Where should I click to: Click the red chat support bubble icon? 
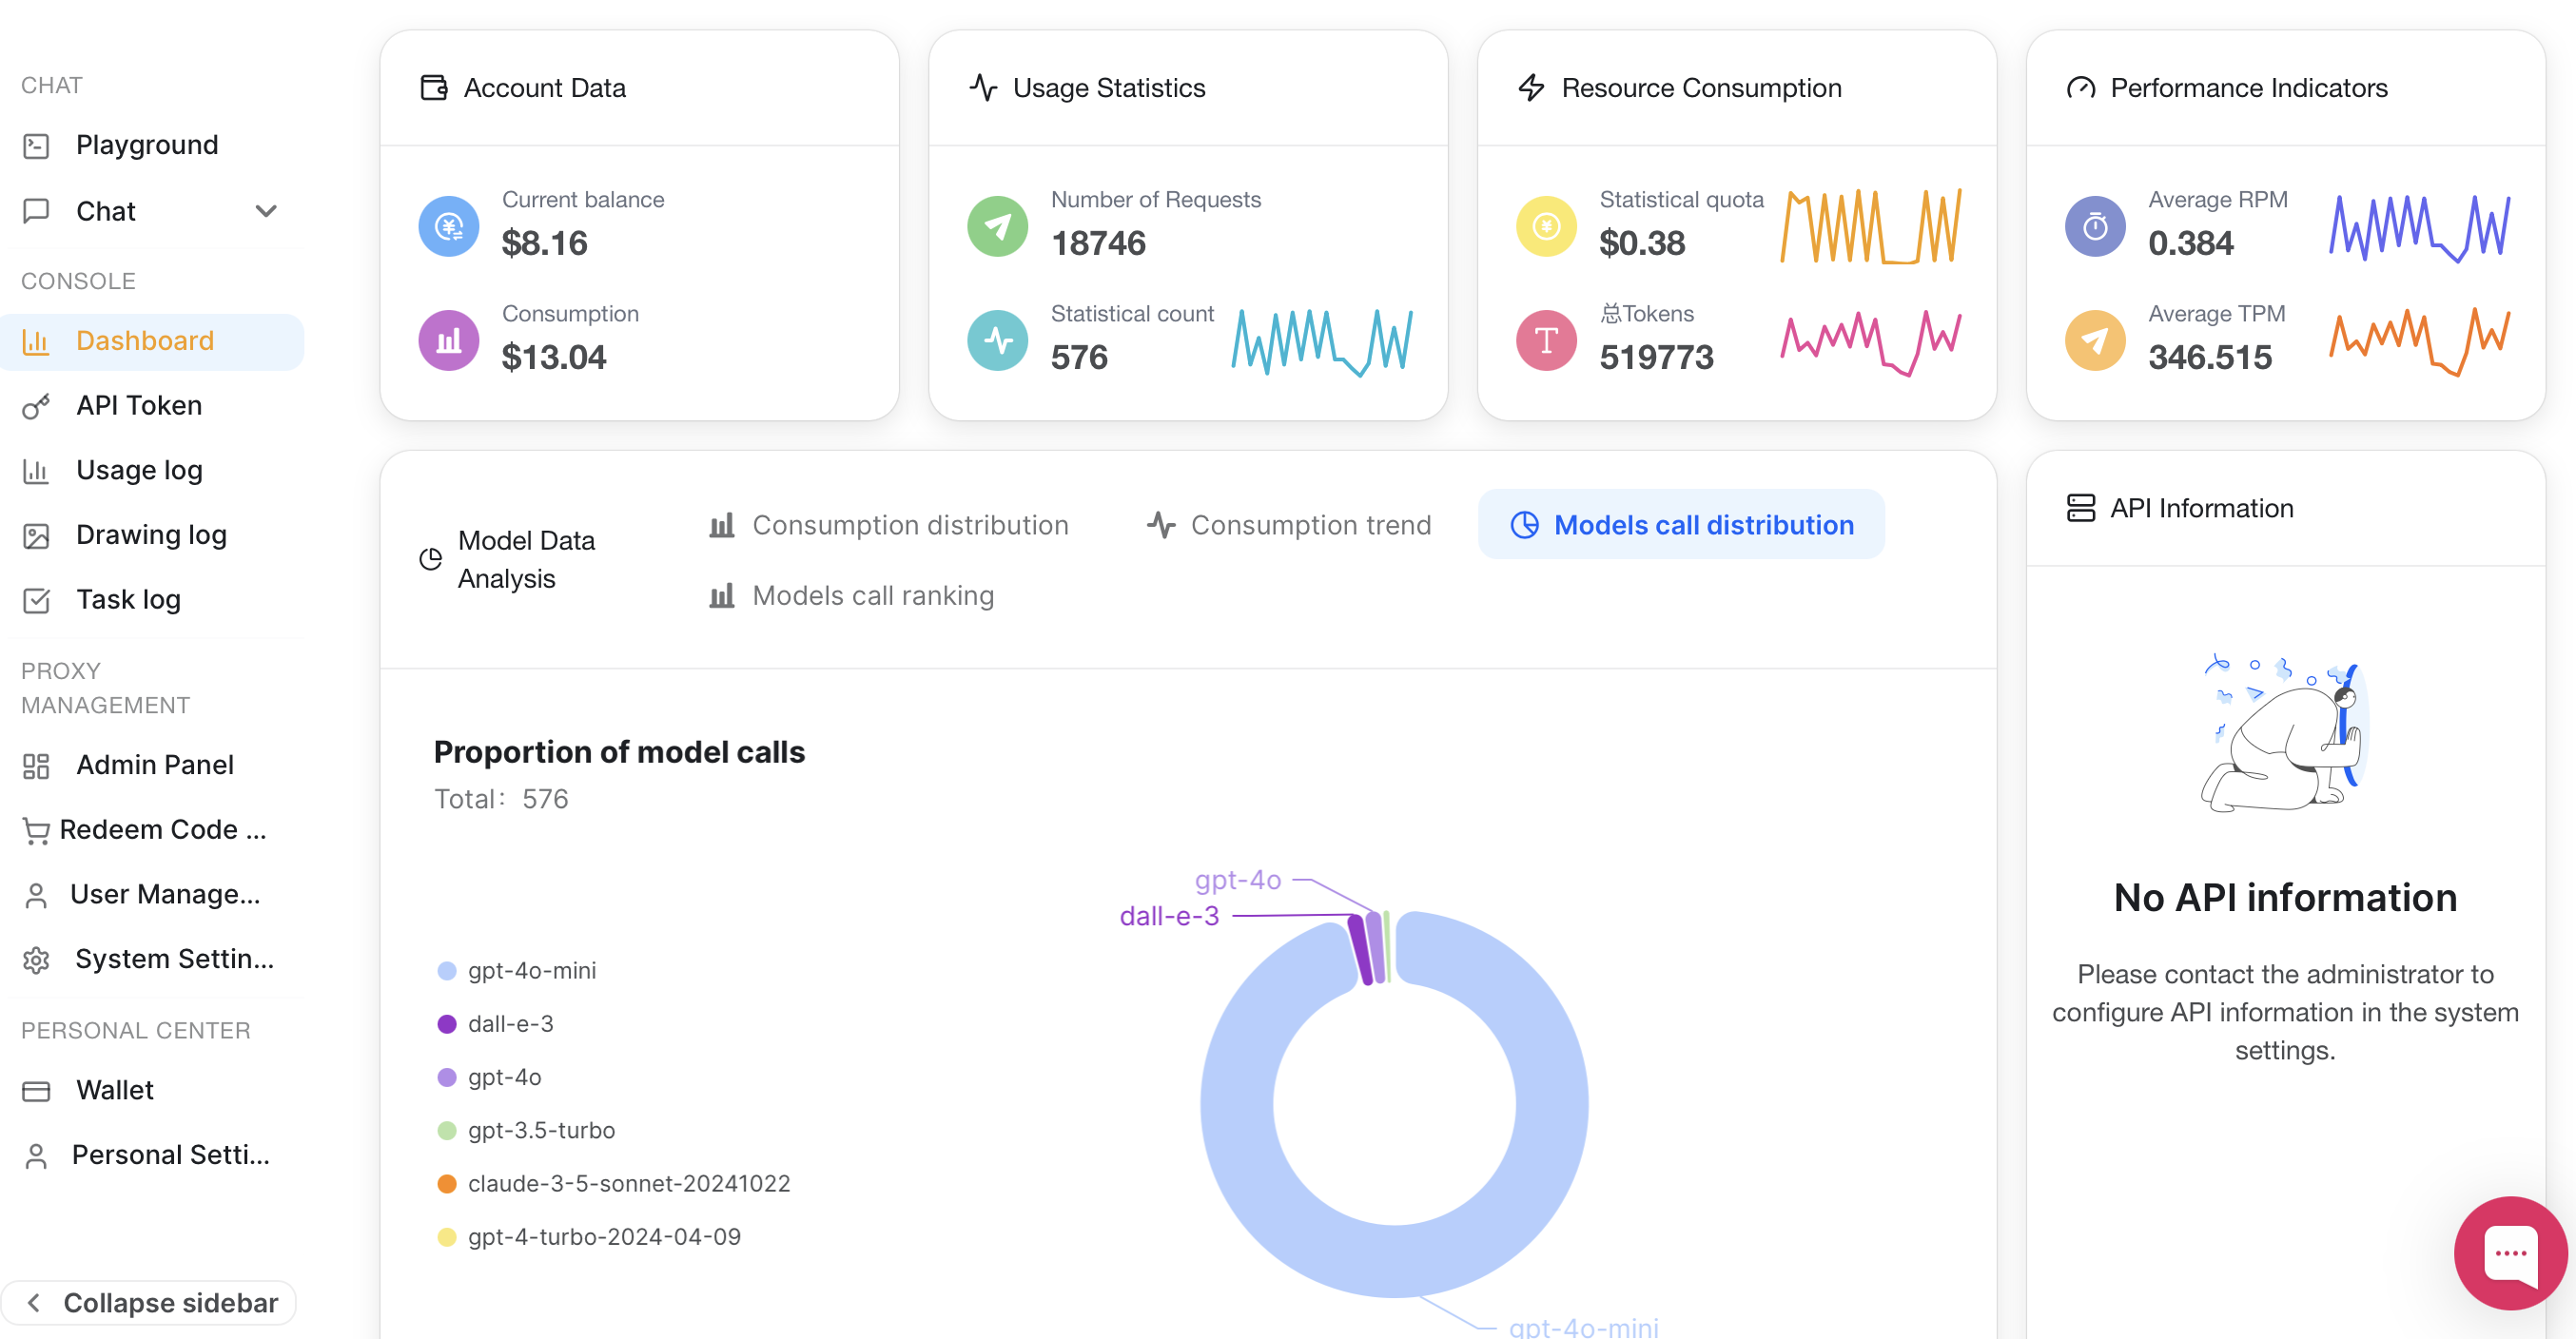pos(2510,1253)
